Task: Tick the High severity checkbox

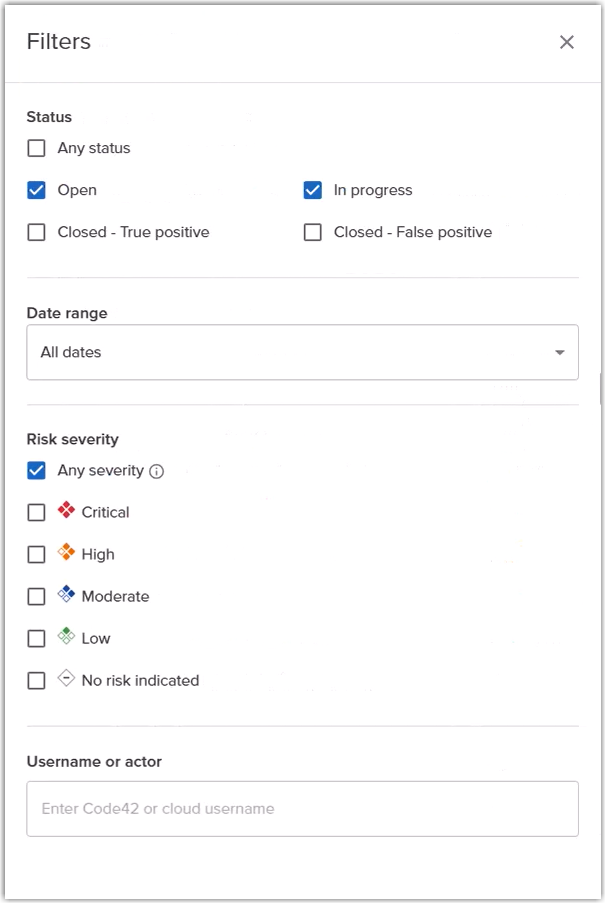Action: point(37,554)
